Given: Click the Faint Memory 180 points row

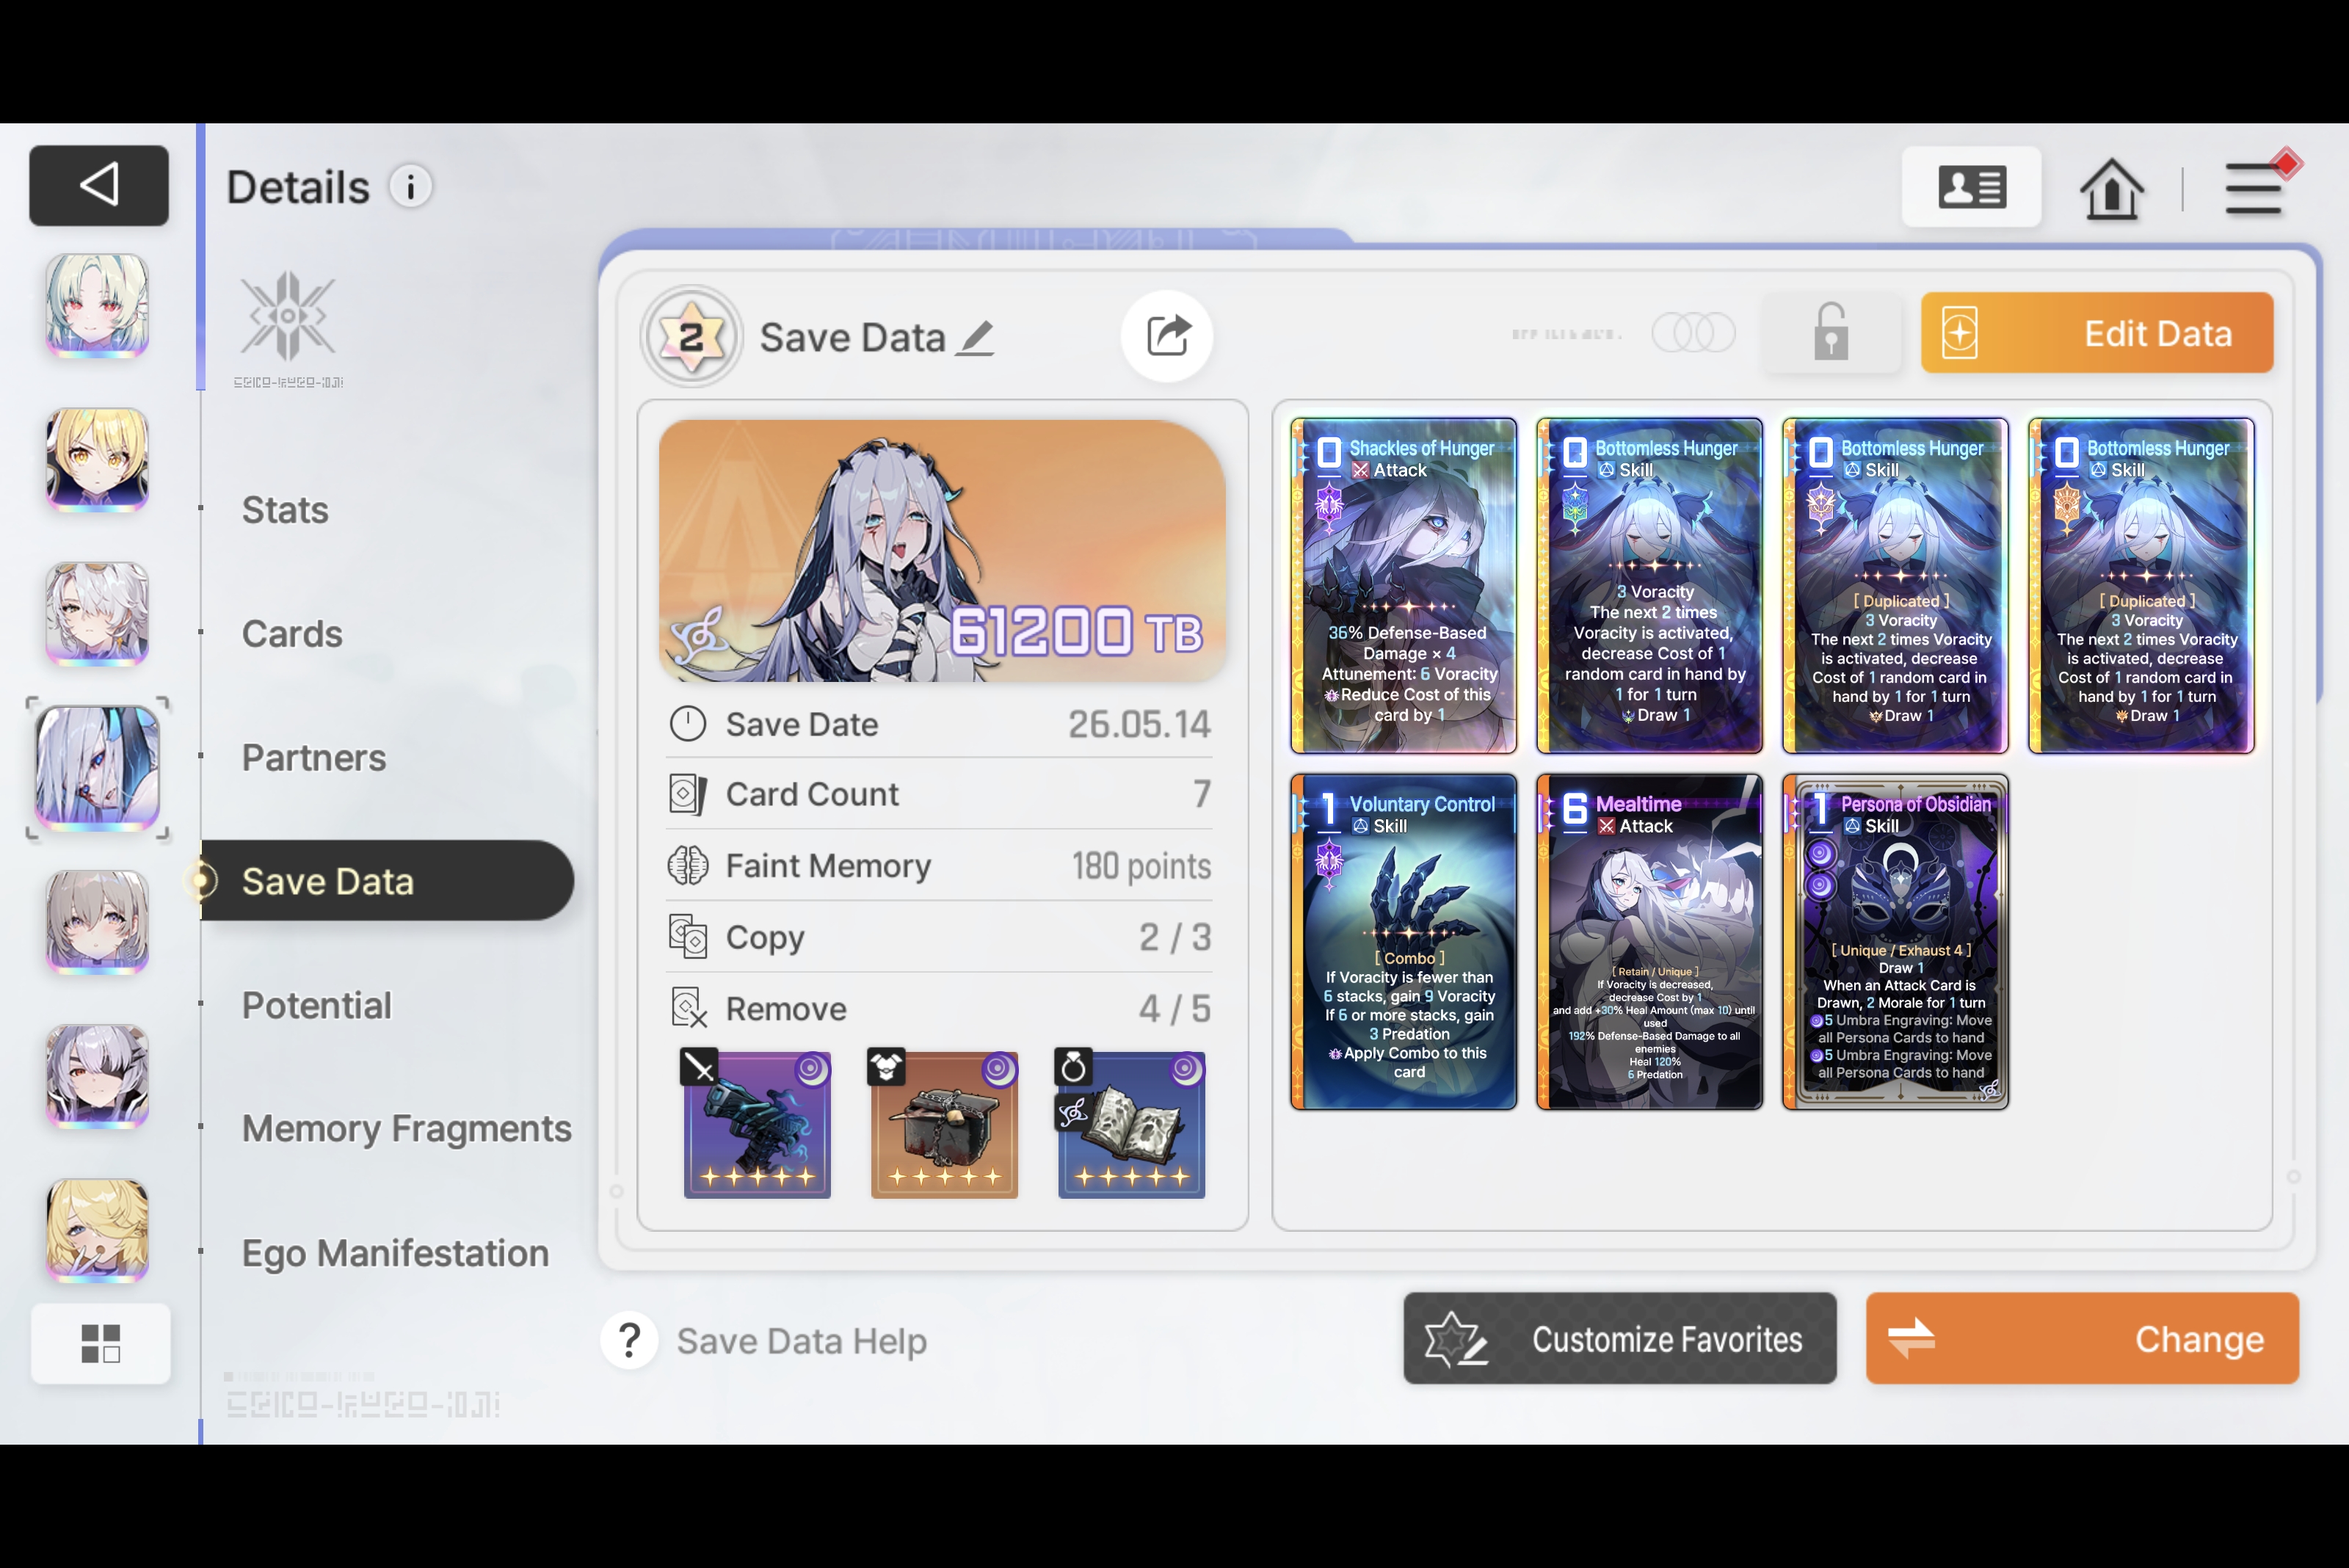Looking at the screenshot, I should pyautogui.click(x=939, y=866).
